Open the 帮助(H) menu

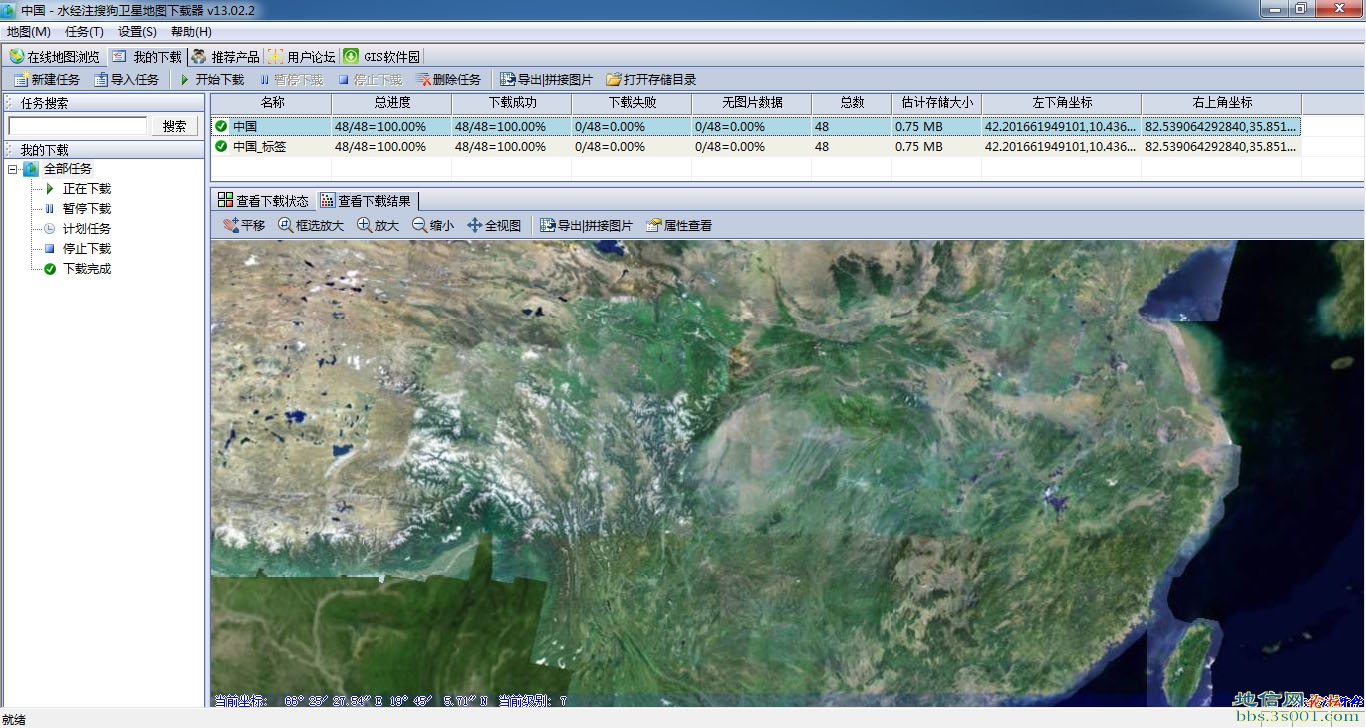click(x=191, y=32)
